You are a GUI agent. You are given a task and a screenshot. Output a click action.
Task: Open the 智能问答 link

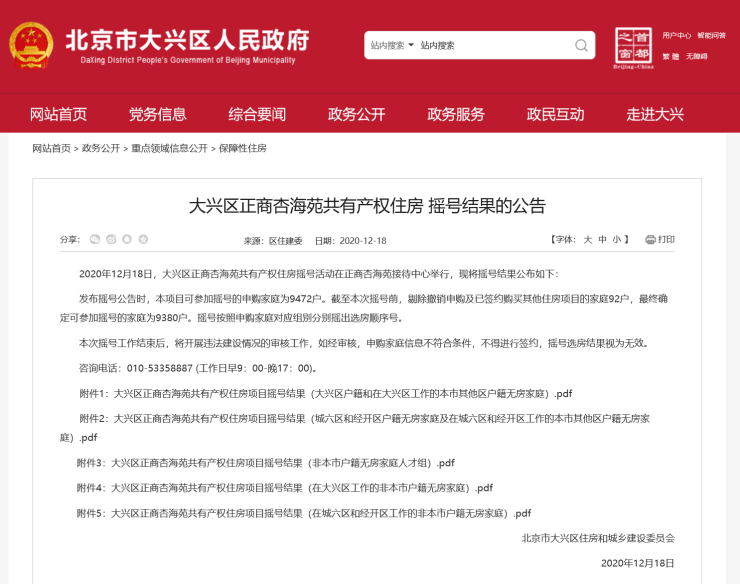(712, 35)
